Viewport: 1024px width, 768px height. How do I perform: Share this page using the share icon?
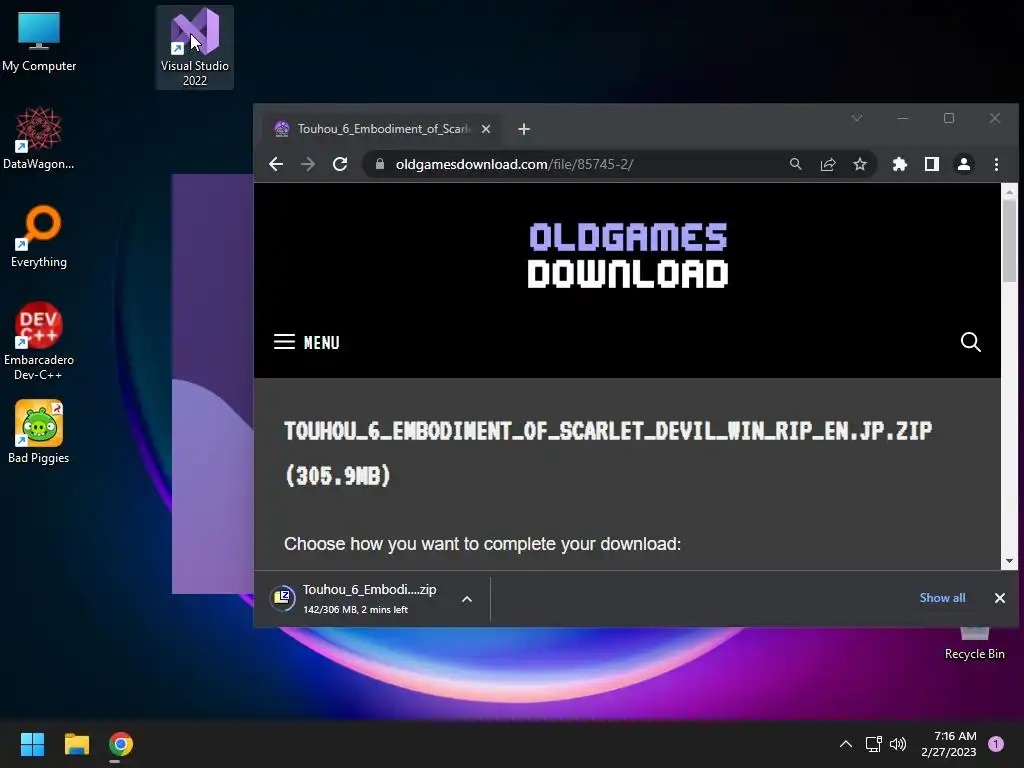[x=827, y=164]
